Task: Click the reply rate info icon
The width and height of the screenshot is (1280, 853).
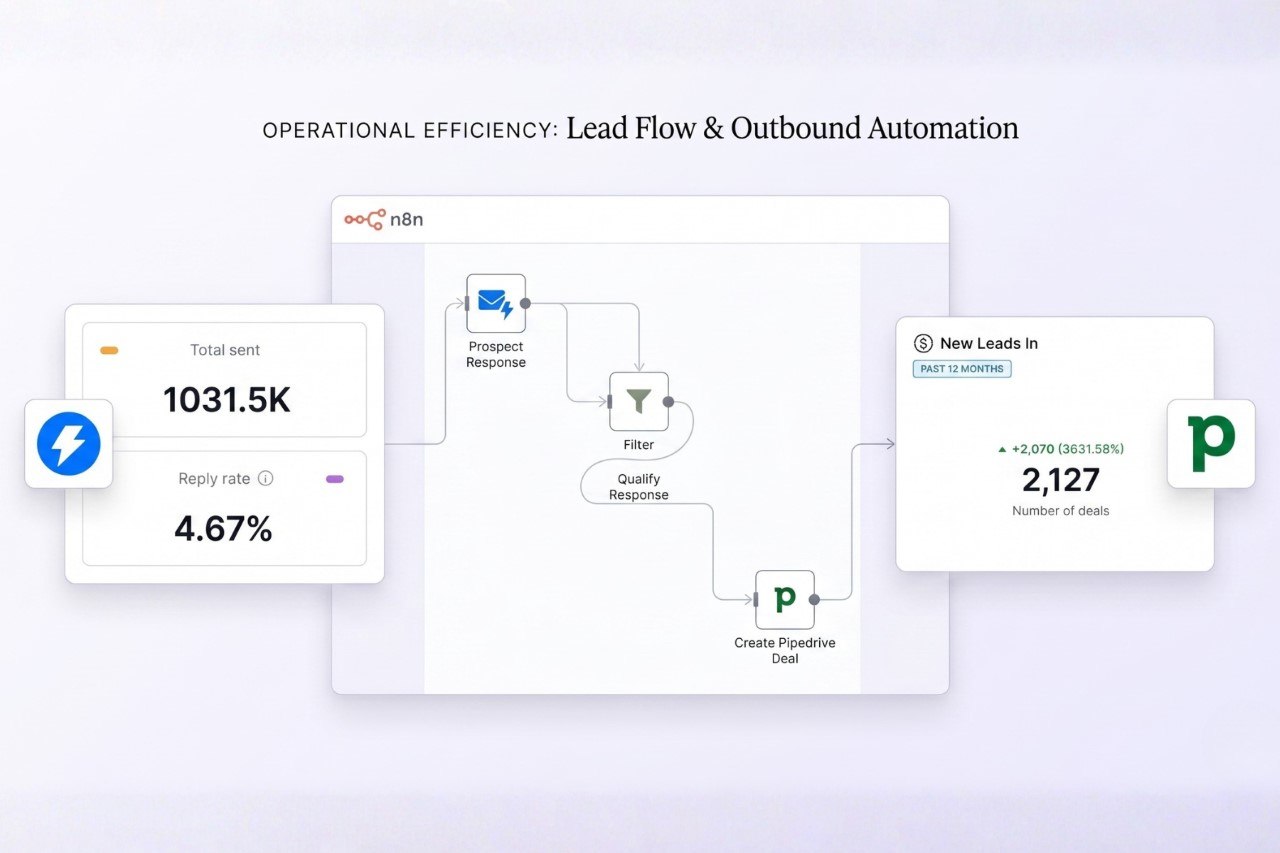Action: [x=265, y=479]
